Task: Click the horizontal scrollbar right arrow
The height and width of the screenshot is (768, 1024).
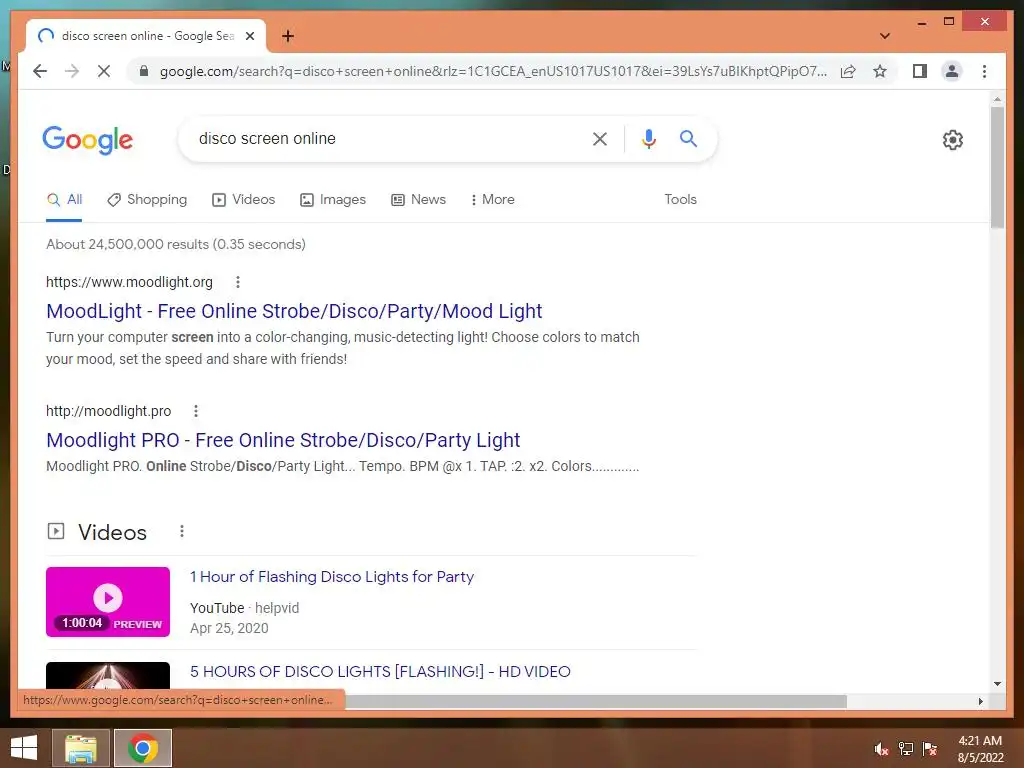Action: 980,701
